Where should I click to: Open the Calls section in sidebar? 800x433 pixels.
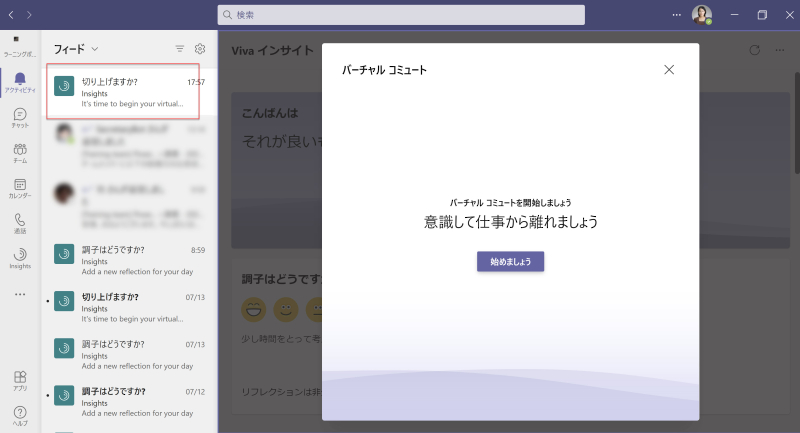(x=20, y=223)
